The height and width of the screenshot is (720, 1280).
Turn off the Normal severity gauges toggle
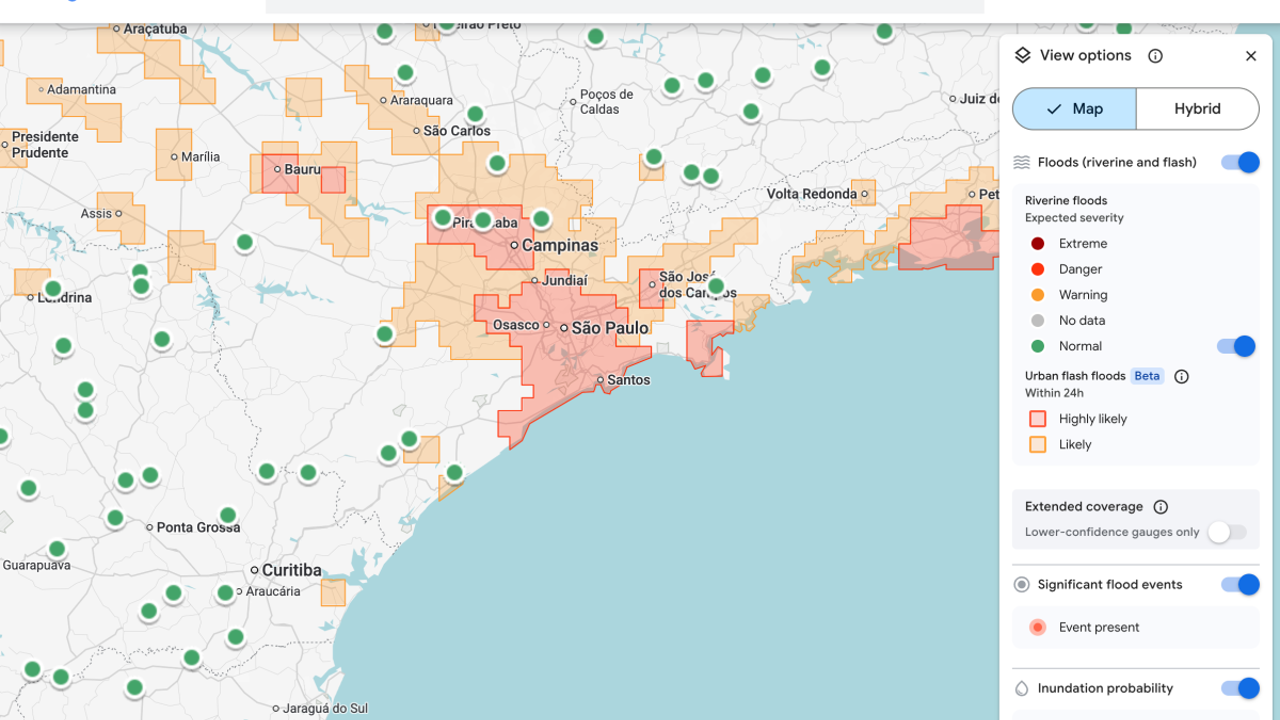1236,346
